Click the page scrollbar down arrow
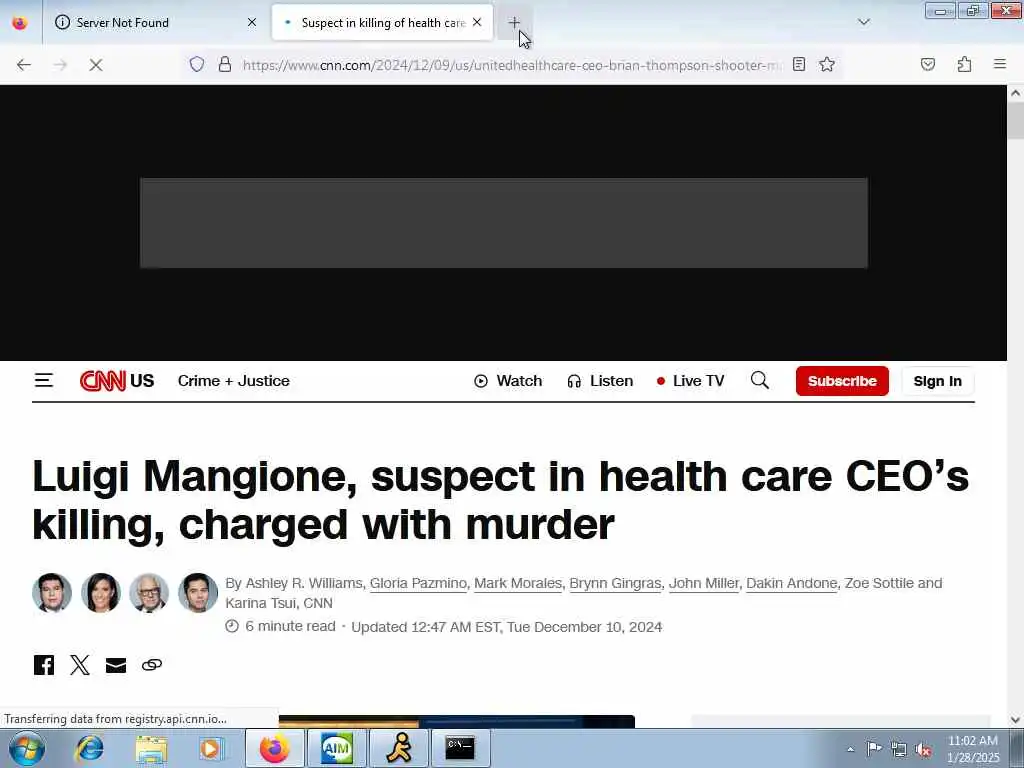Viewport: 1024px width, 768px height. tap(1016, 720)
